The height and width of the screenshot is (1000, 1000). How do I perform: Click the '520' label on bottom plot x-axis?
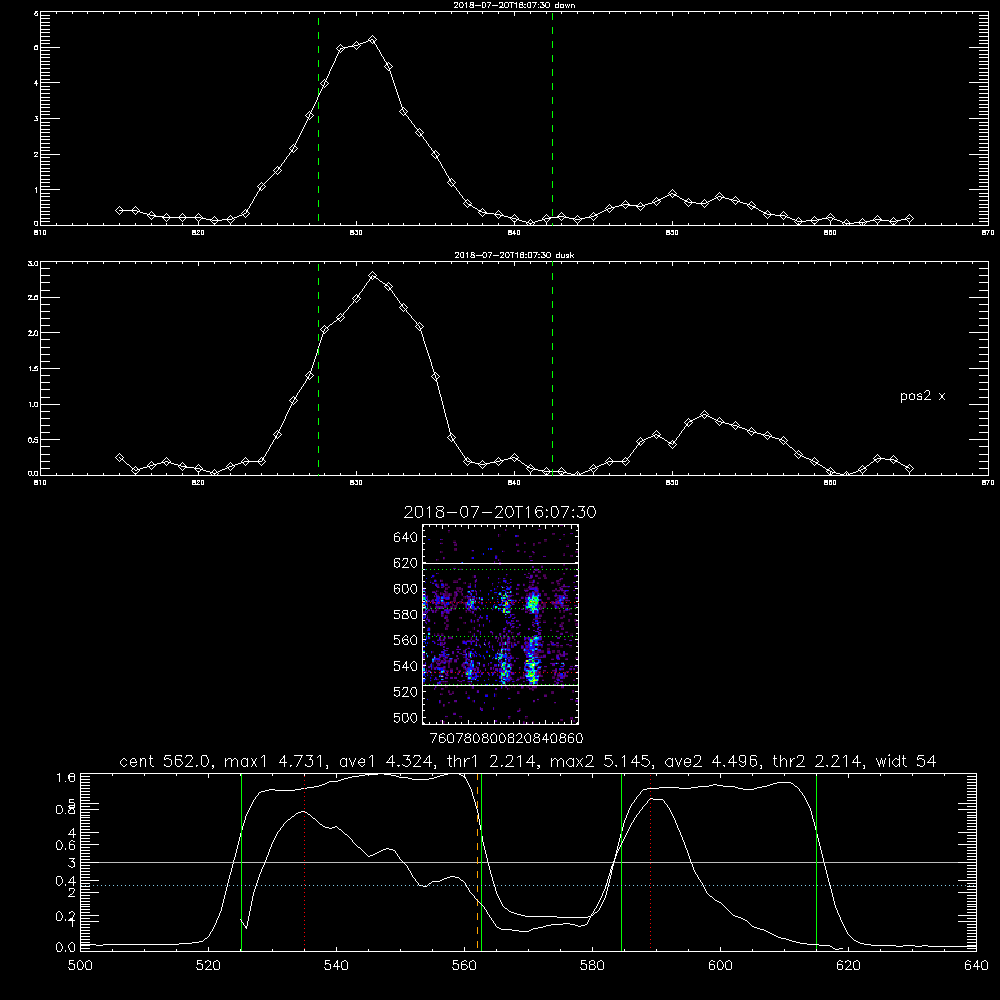[209, 966]
